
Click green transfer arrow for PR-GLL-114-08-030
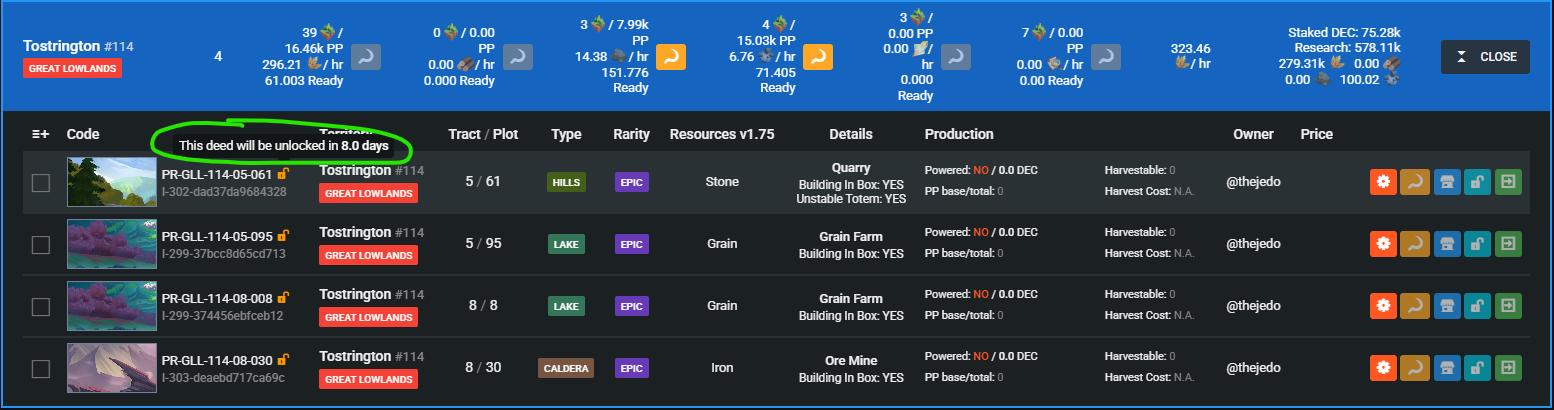[1508, 368]
